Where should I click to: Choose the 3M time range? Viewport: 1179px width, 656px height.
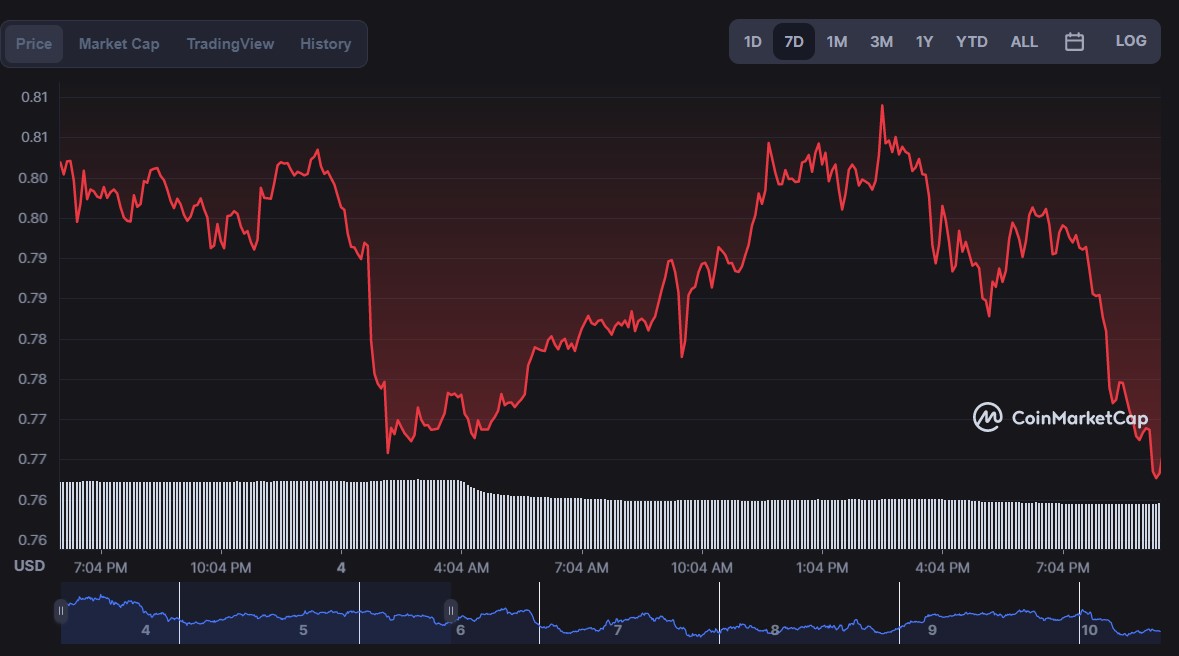pos(881,42)
